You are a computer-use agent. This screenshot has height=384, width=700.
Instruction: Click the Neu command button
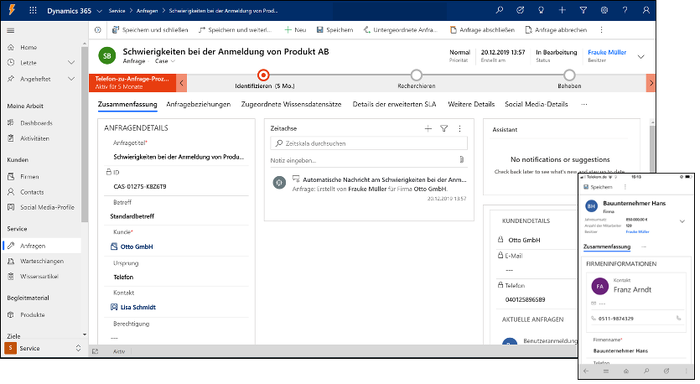pyautogui.click(x=296, y=30)
